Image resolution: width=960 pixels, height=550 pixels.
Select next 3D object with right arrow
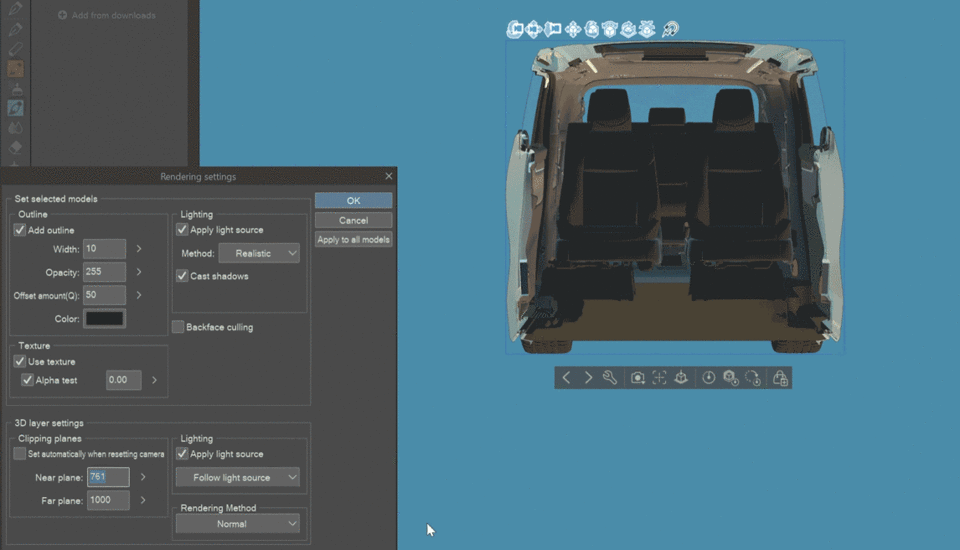coord(588,378)
